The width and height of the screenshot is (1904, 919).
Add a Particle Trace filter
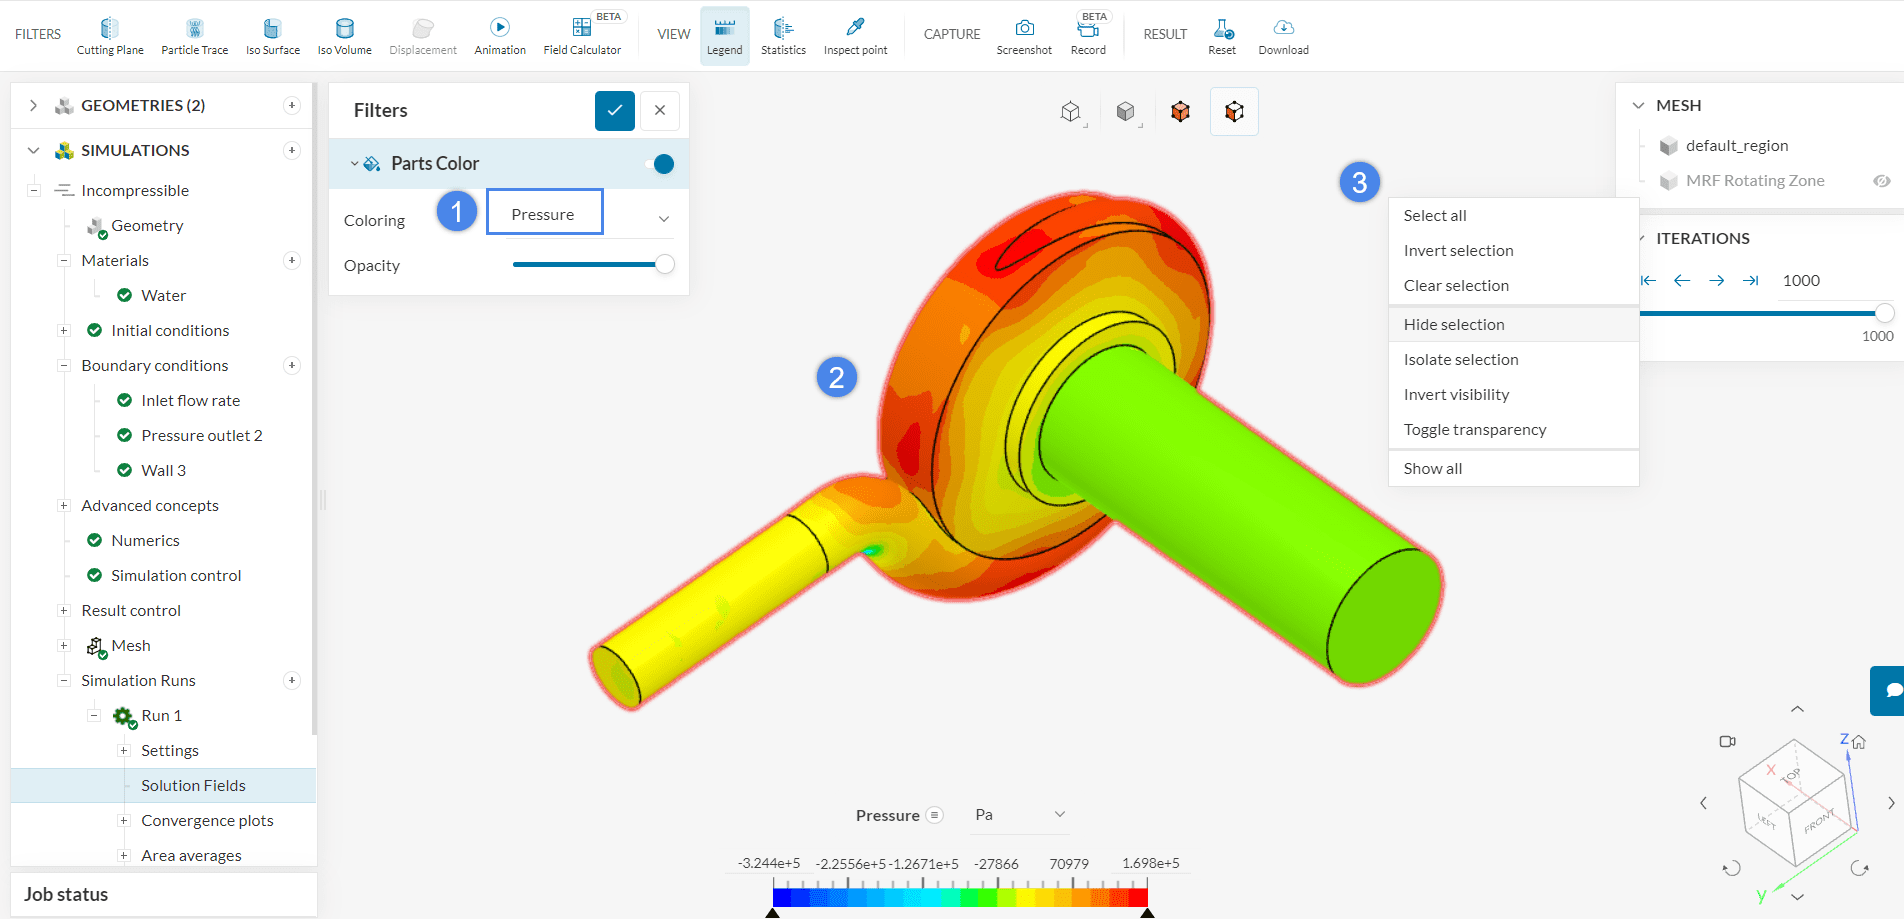[x=194, y=36]
